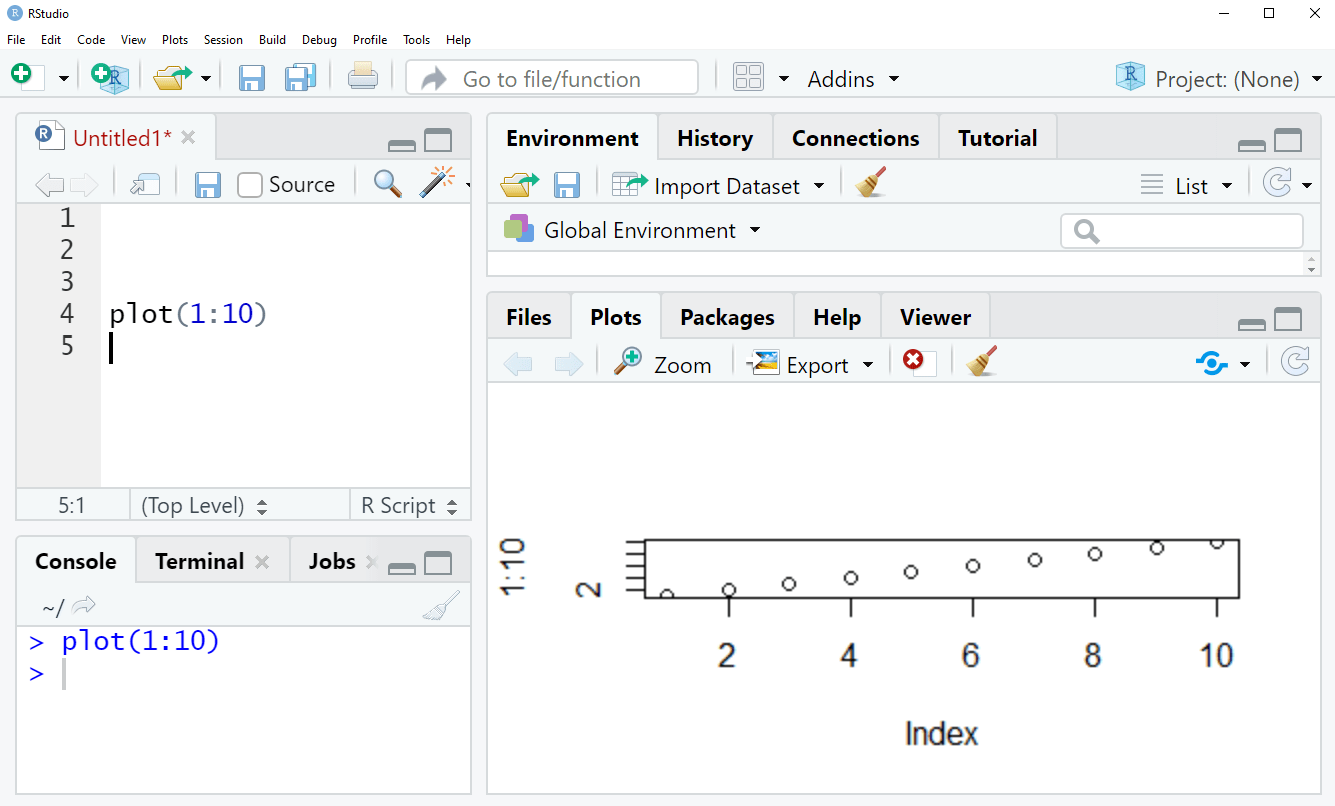Image resolution: width=1335 pixels, height=806 pixels.
Task: Clear environment objects broom icon
Action: (871, 183)
